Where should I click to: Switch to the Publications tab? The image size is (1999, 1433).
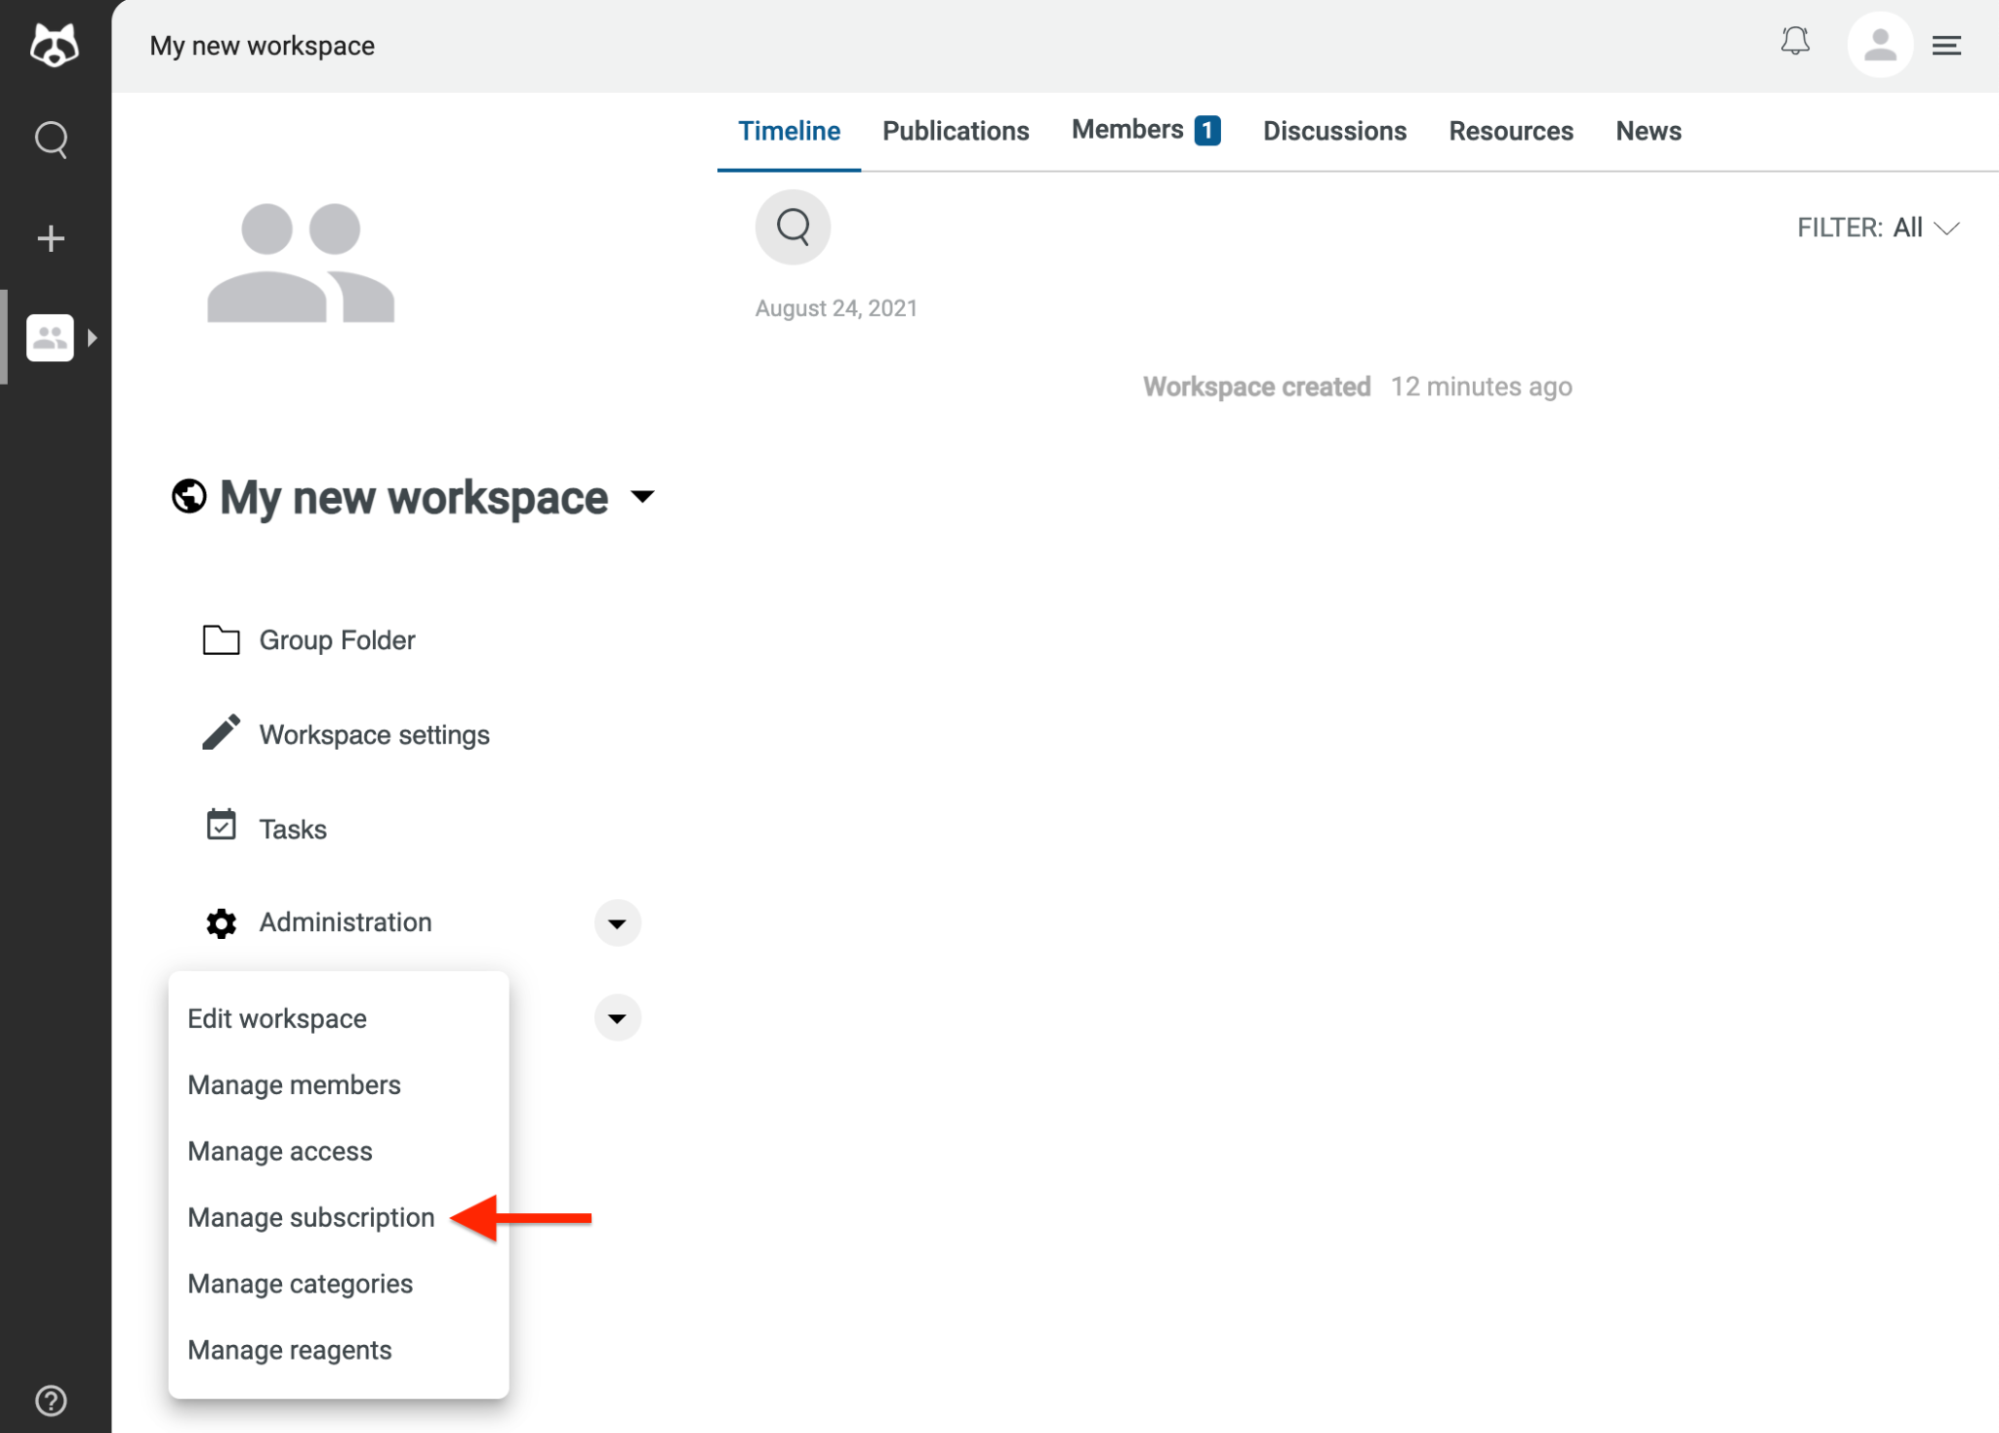(955, 131)
